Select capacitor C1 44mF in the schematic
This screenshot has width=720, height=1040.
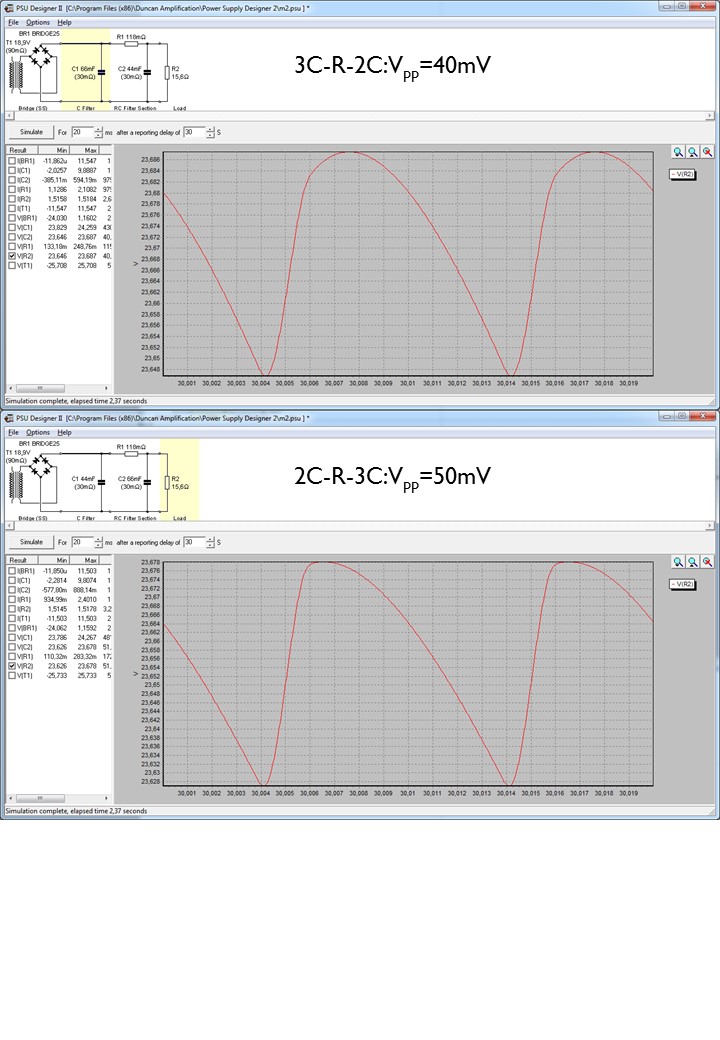(101, 482)
